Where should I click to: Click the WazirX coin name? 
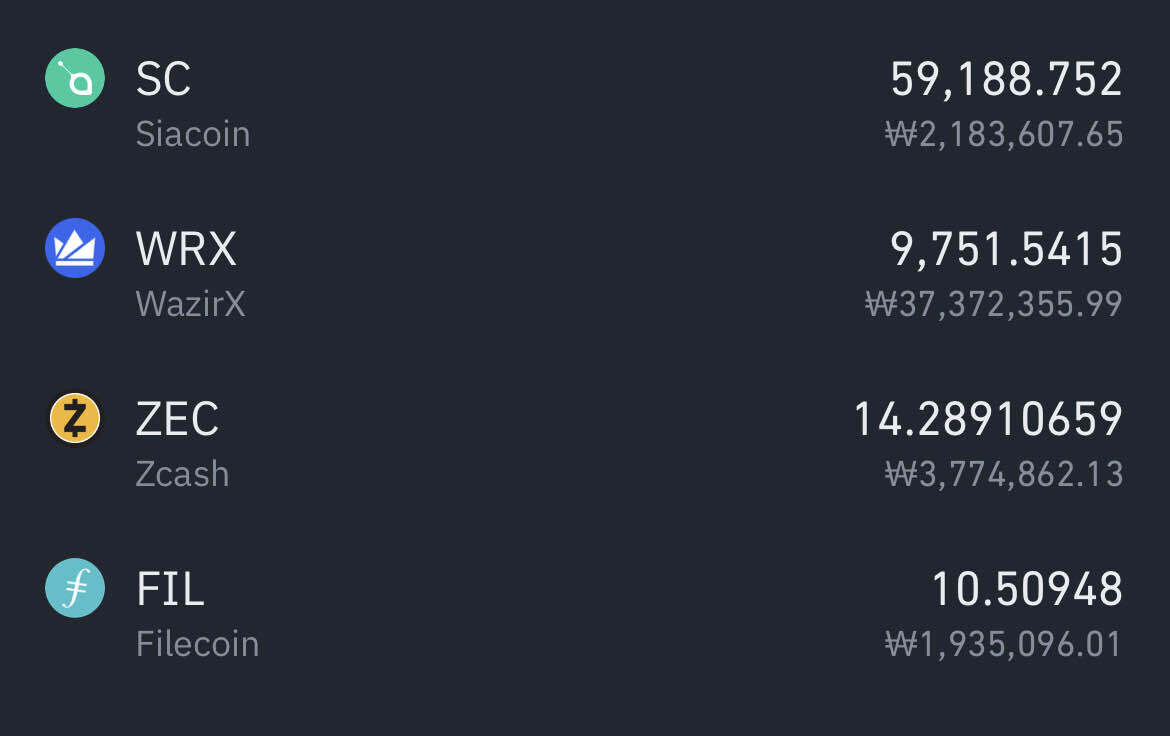click(190, 304)
